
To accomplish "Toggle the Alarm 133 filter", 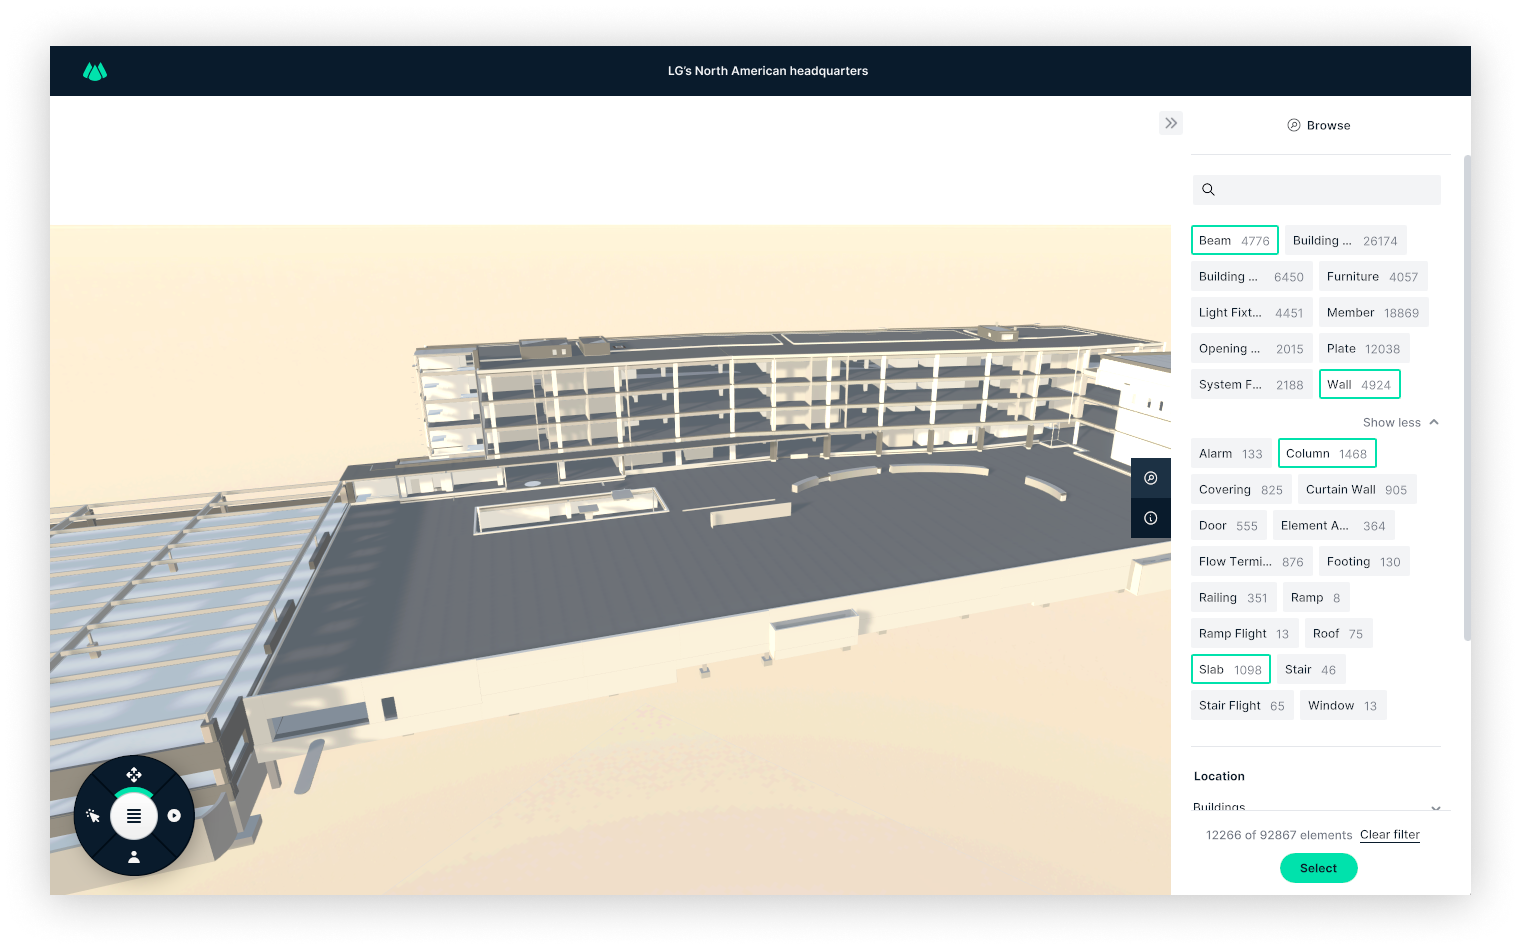I will click(1231, 453).
